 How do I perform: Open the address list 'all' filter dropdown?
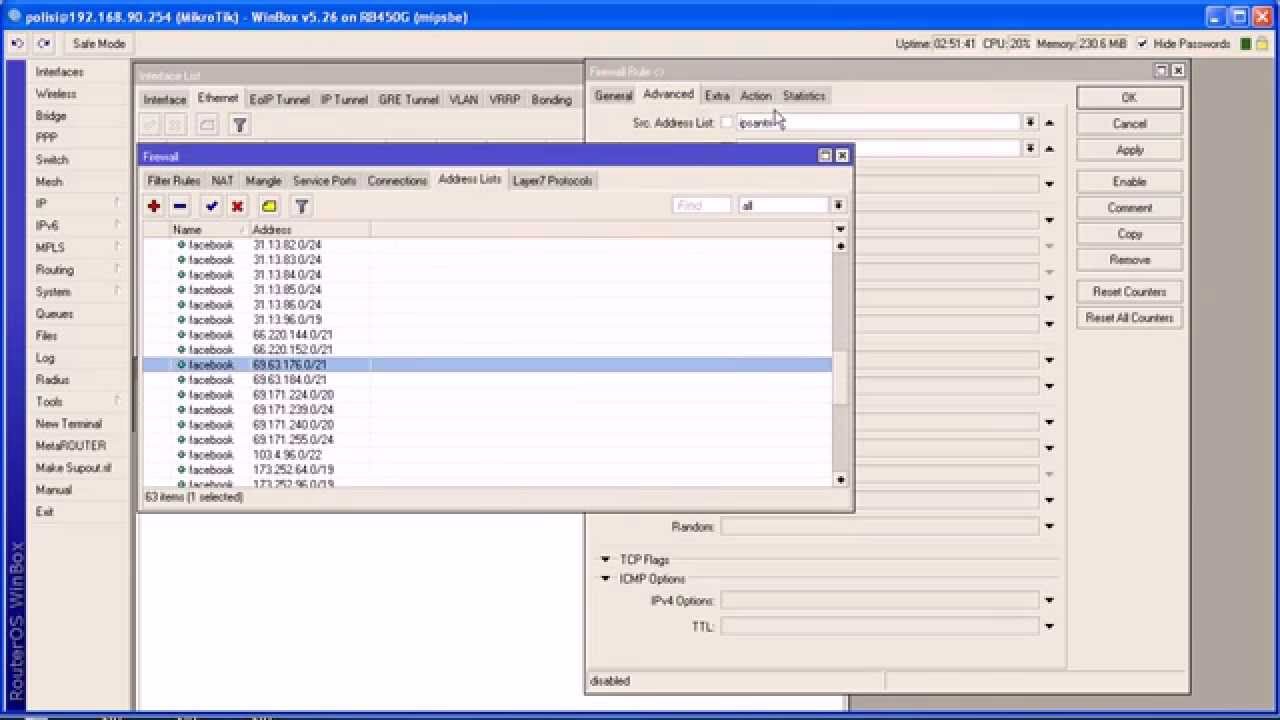839,205
